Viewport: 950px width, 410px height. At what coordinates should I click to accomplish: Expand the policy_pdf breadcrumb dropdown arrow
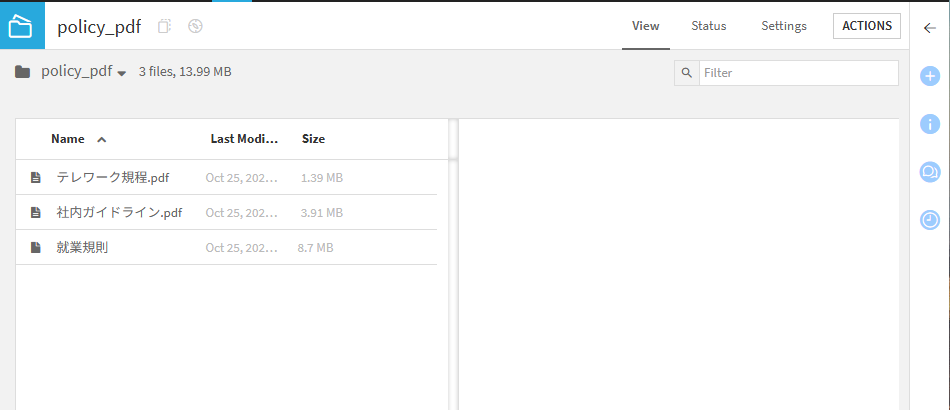pyautogui.click(x=122, y=73)
